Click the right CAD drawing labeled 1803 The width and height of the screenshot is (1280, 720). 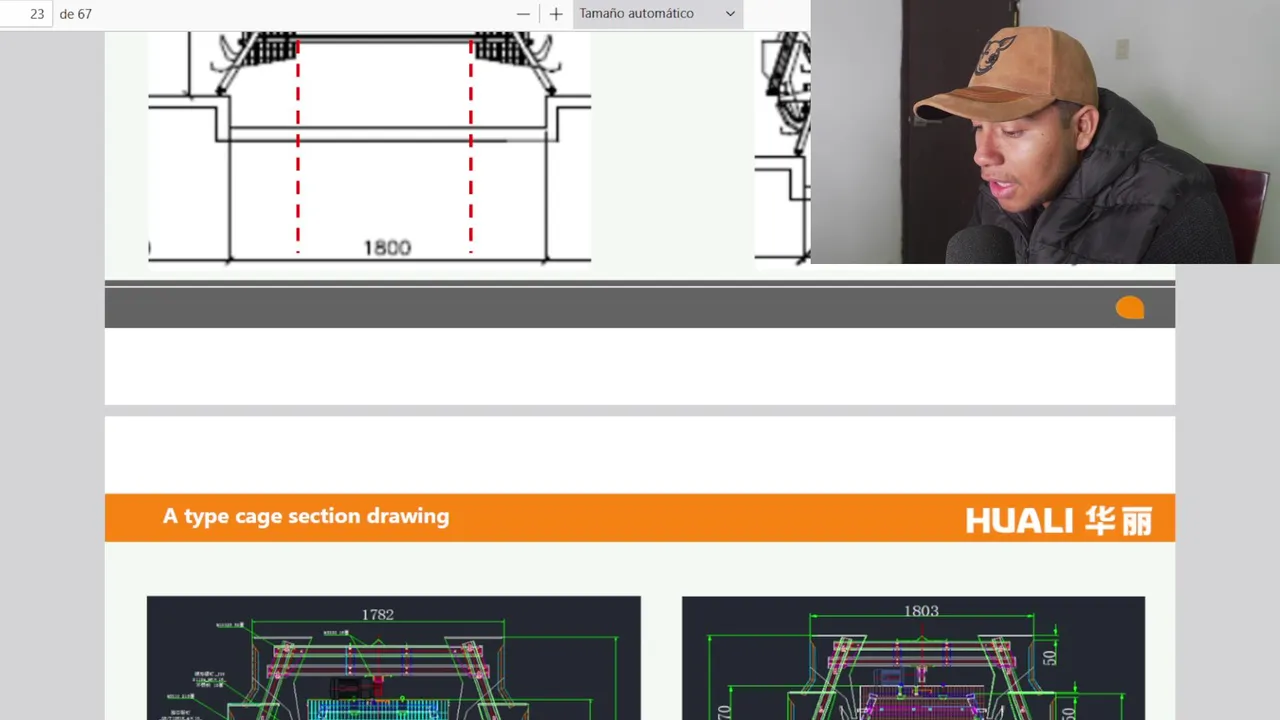(913, 658)
